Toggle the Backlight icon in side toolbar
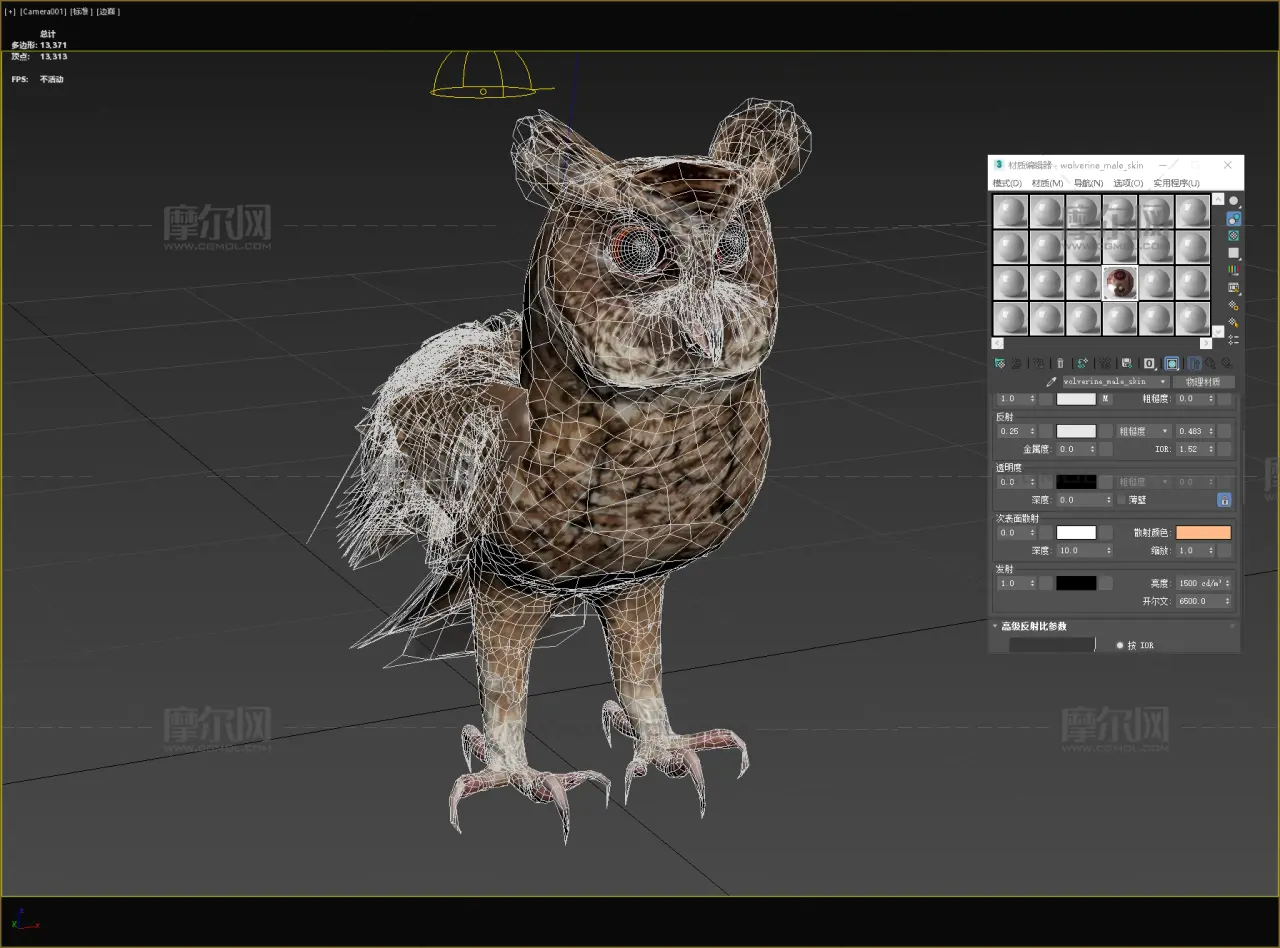The height and width of the screenshot is (948, 1280). coord(1234,218)
